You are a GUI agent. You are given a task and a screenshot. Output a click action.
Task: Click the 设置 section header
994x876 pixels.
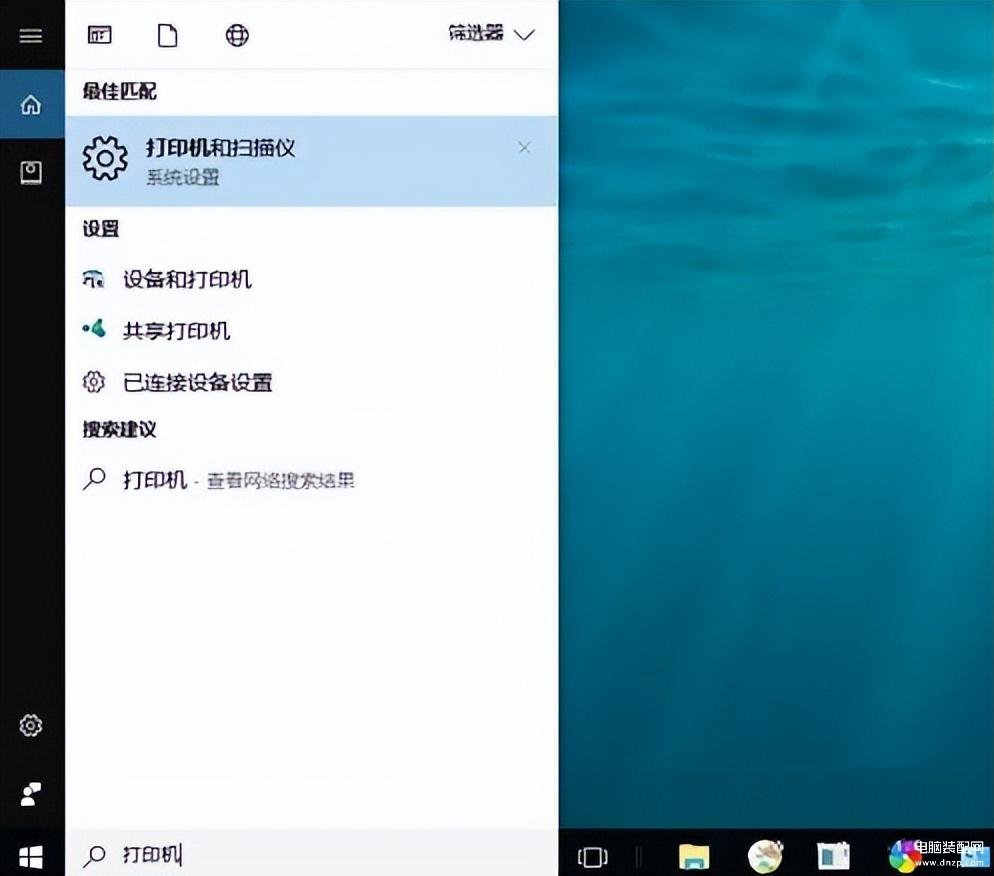click(101, 228)
